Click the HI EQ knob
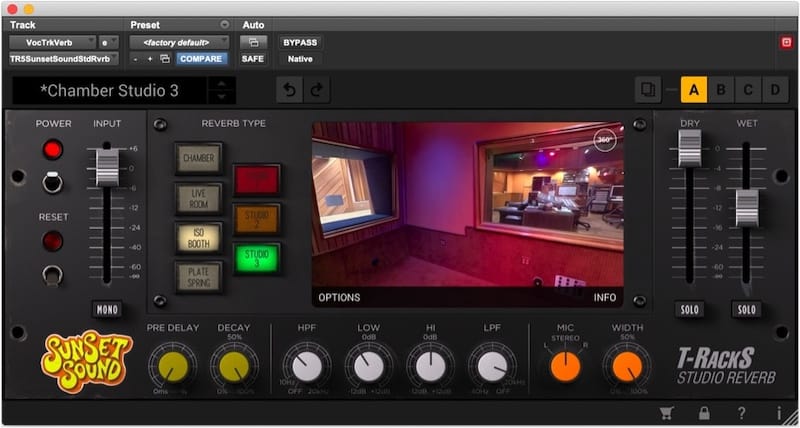 point(431,366)
